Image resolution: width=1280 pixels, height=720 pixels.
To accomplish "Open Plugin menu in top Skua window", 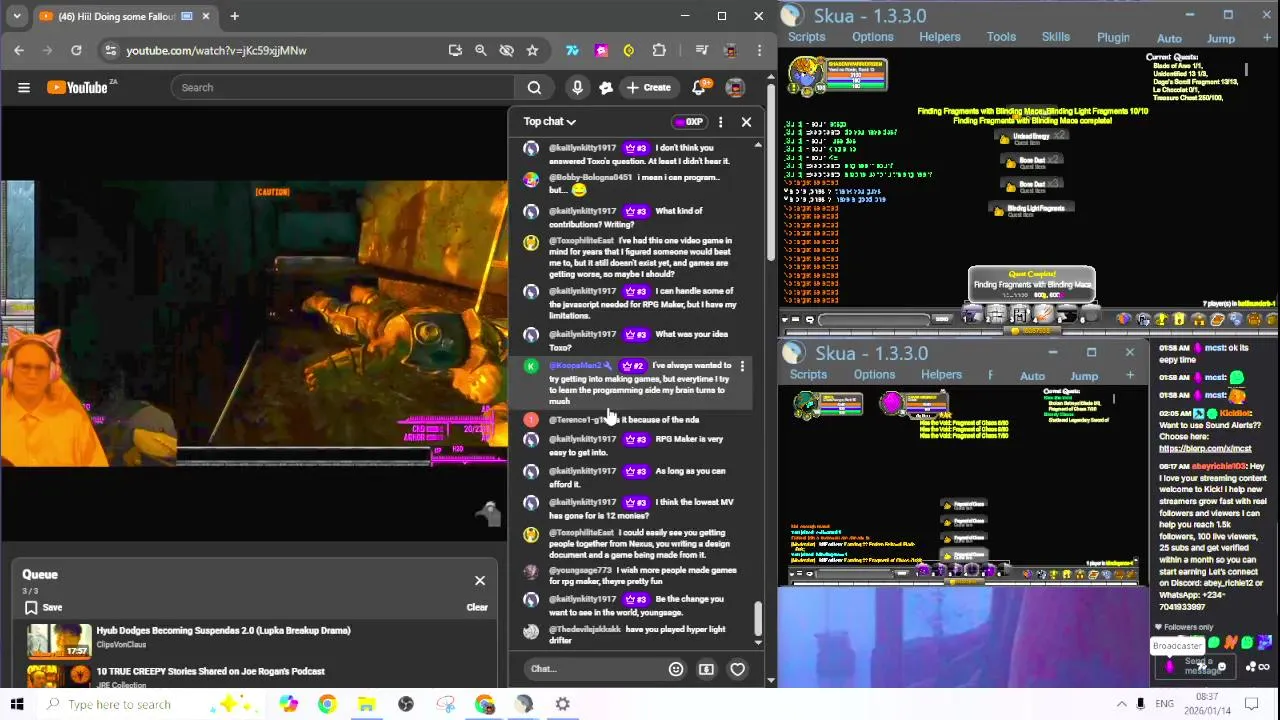I will coord(1113,38).
